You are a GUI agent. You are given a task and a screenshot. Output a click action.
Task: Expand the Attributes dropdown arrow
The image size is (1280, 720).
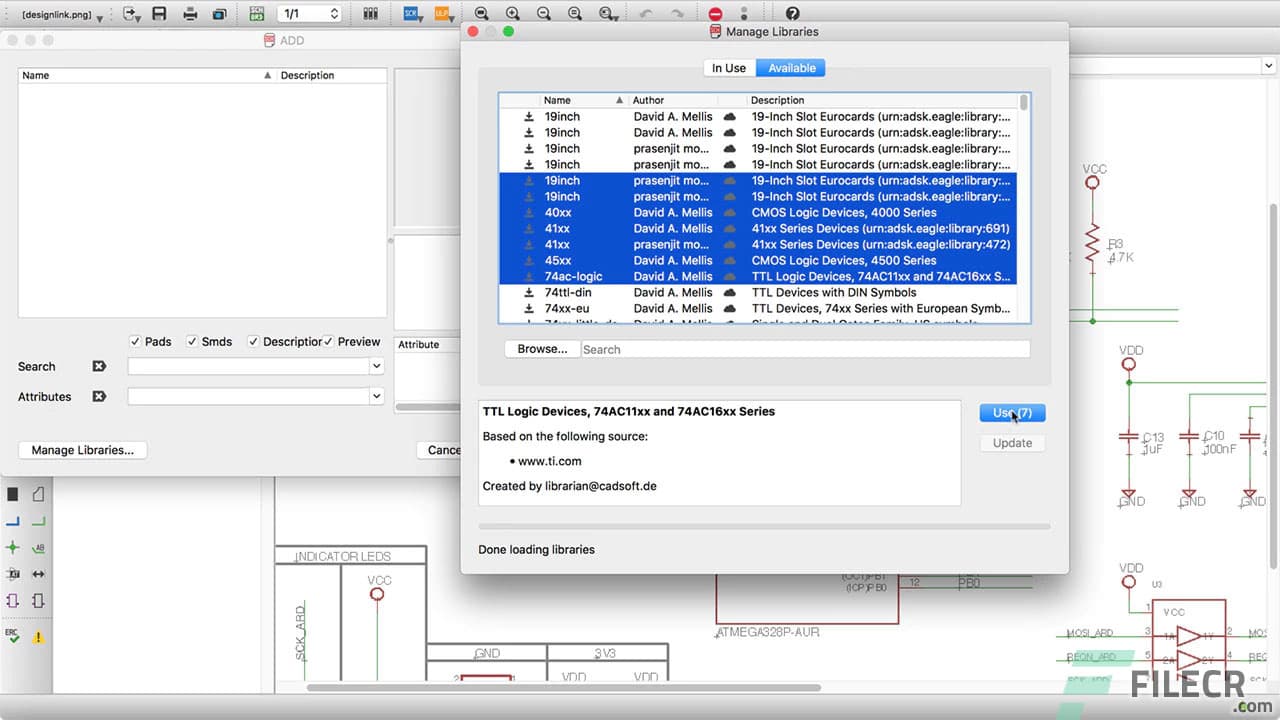[x=377, y=396]
